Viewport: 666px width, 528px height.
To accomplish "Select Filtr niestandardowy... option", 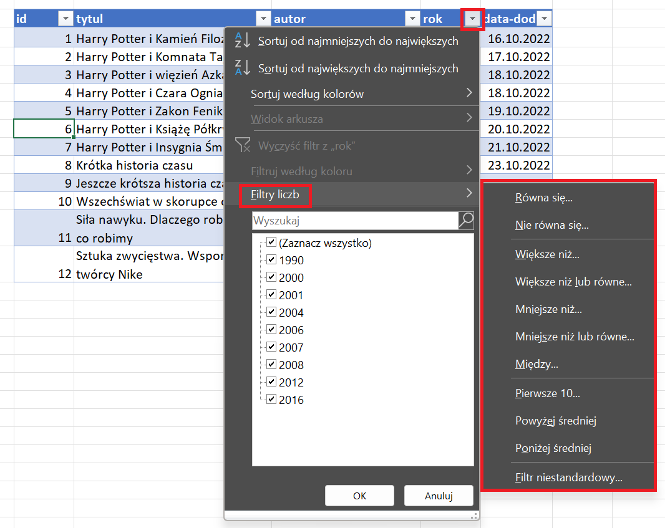I will pyautogui.click(x=568, y=478).
